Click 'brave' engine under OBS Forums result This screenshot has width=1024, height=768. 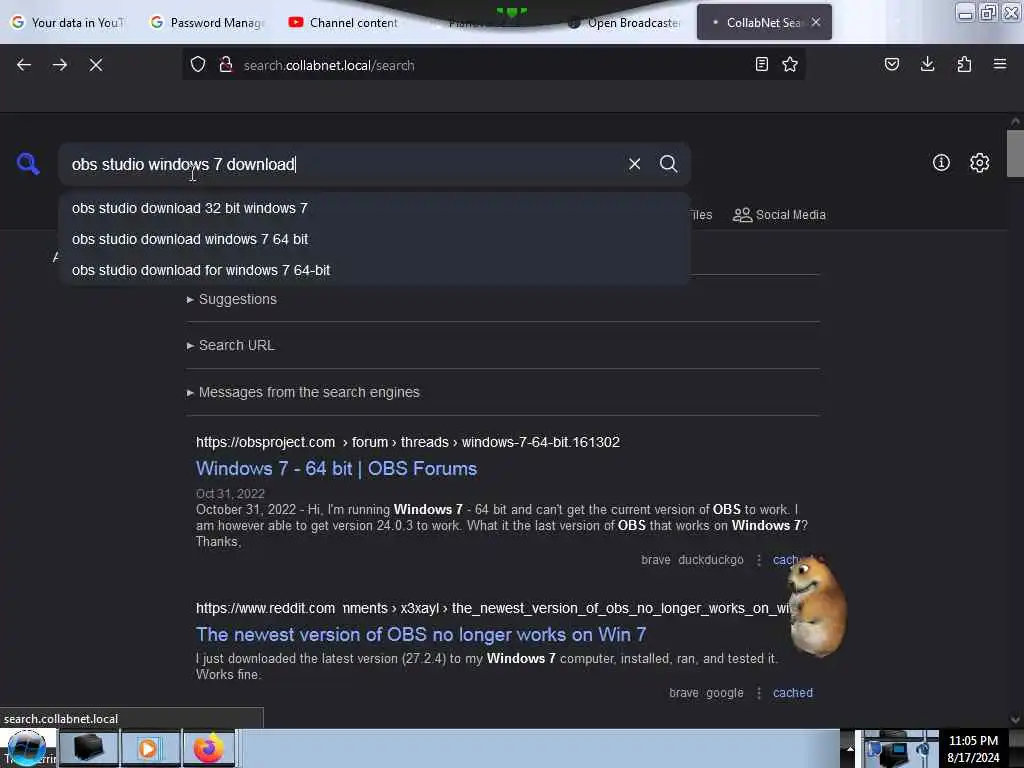(x=656, y=560)
